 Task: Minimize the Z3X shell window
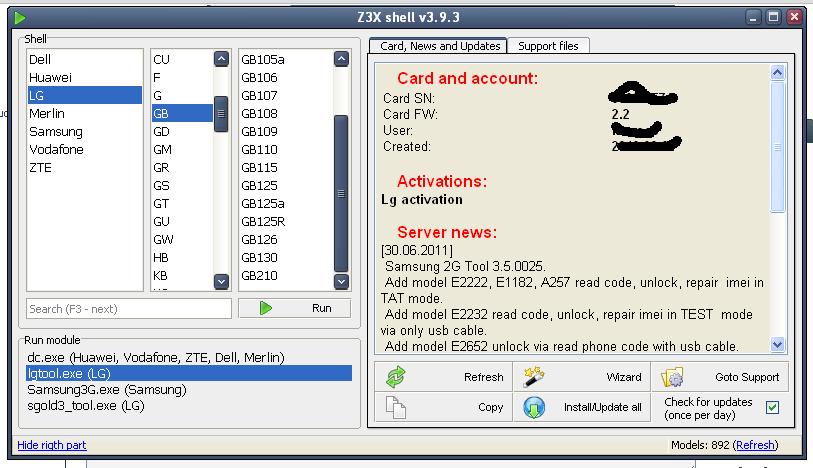(753, 17)
